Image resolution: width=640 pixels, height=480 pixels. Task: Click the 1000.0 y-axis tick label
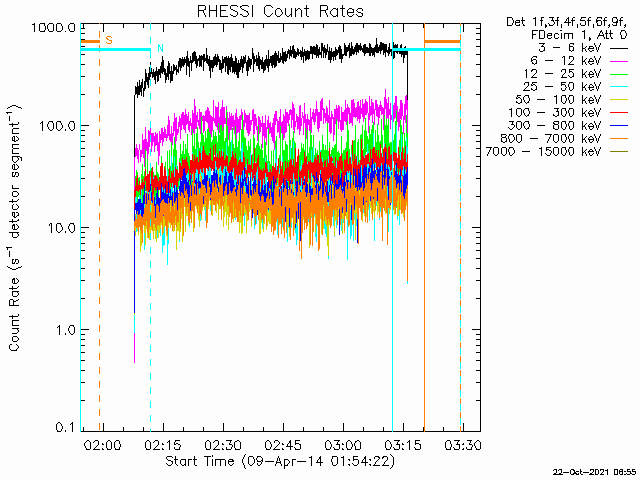point(54,28)
